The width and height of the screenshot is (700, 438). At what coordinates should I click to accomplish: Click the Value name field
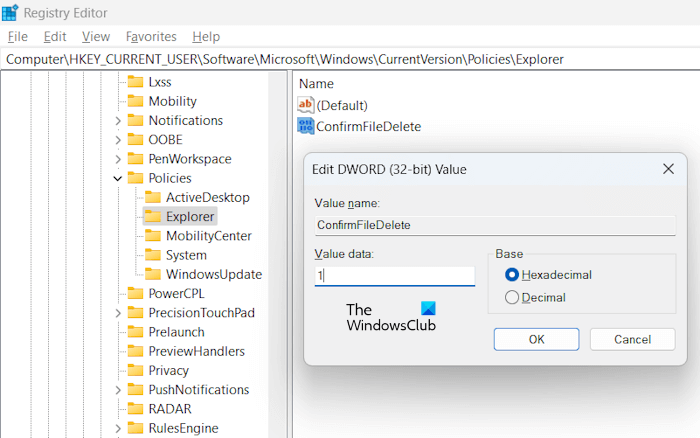coord(495,225)
